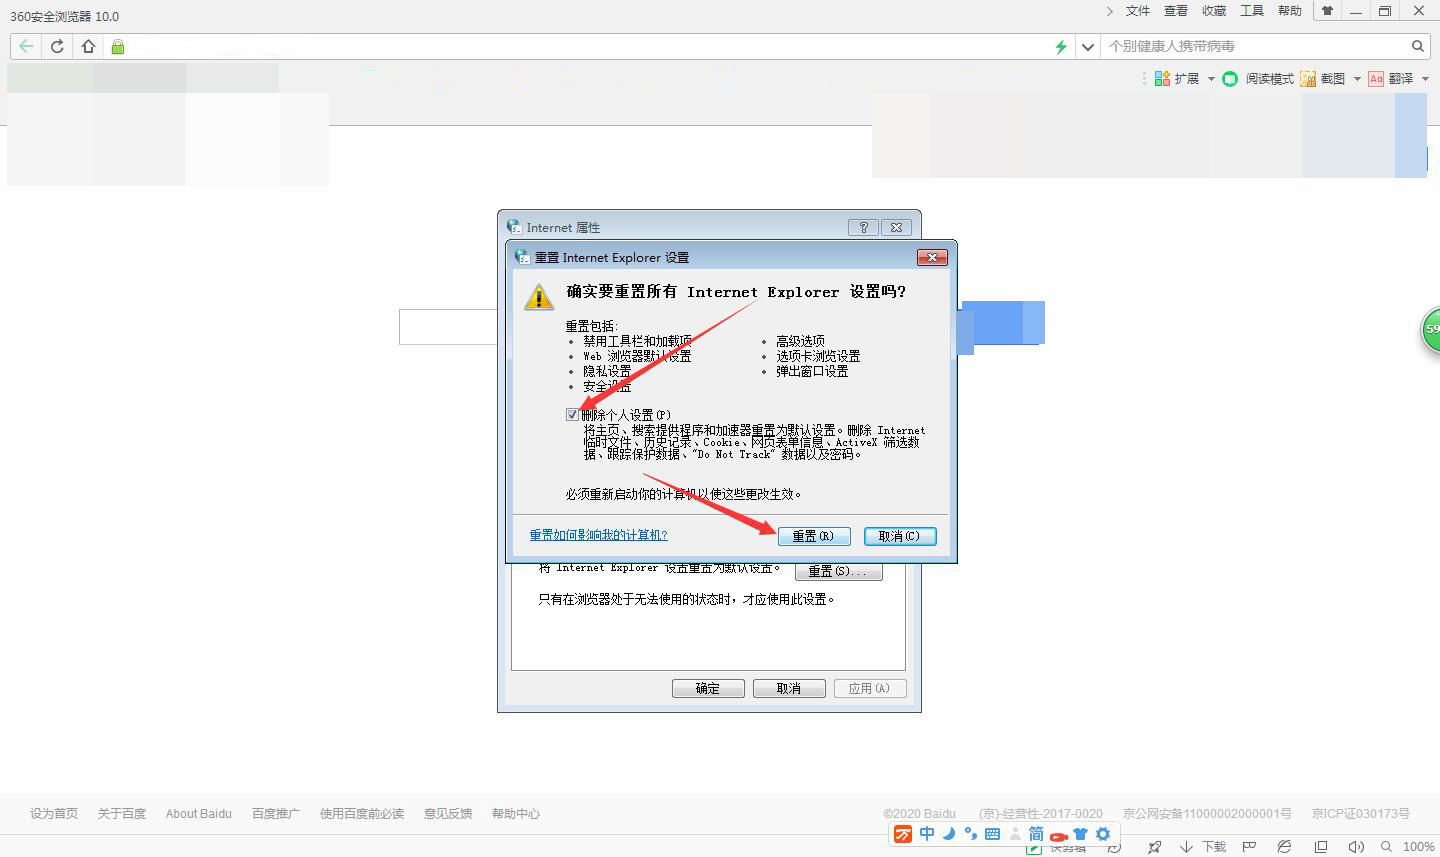Toggle the 删除个人设置 checkbox
The image size is (1440, 857).
(x=572, y=415)
